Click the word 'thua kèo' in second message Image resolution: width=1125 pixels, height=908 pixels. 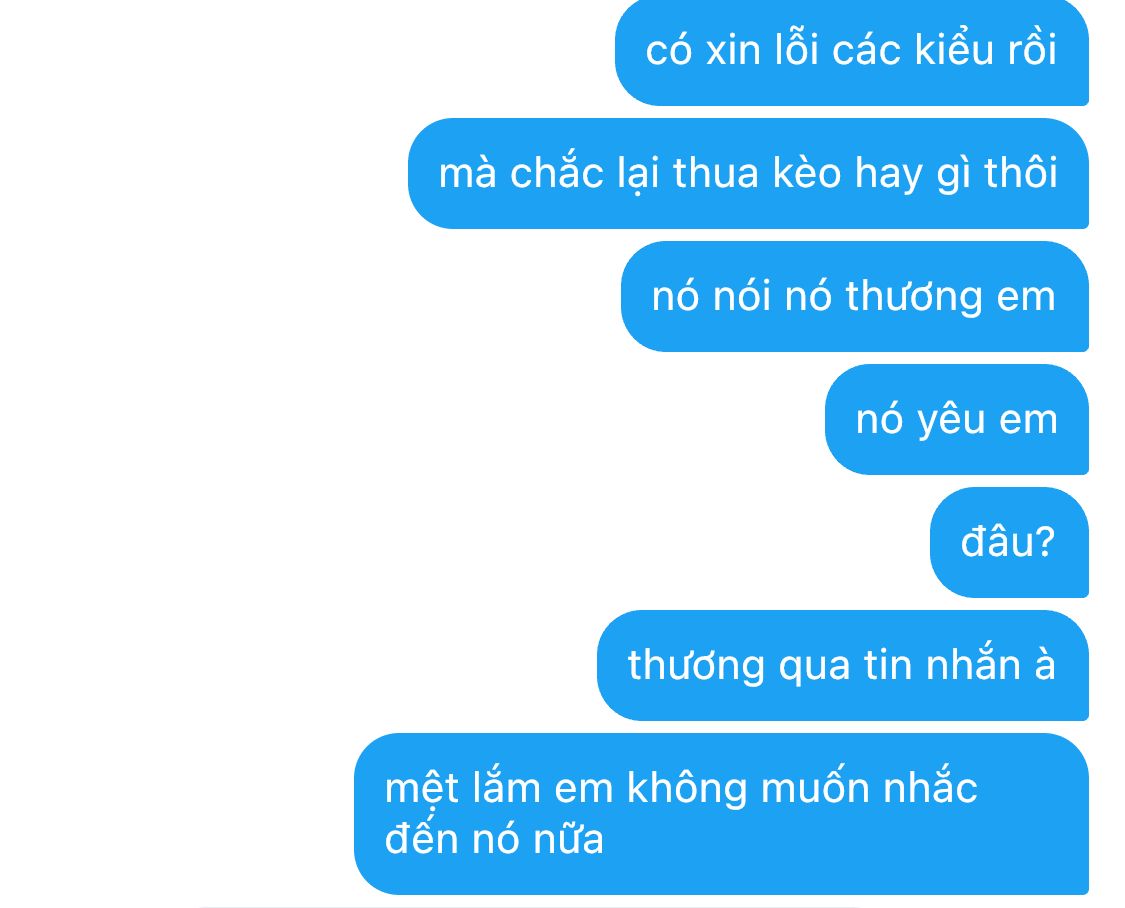click(756, 174)
